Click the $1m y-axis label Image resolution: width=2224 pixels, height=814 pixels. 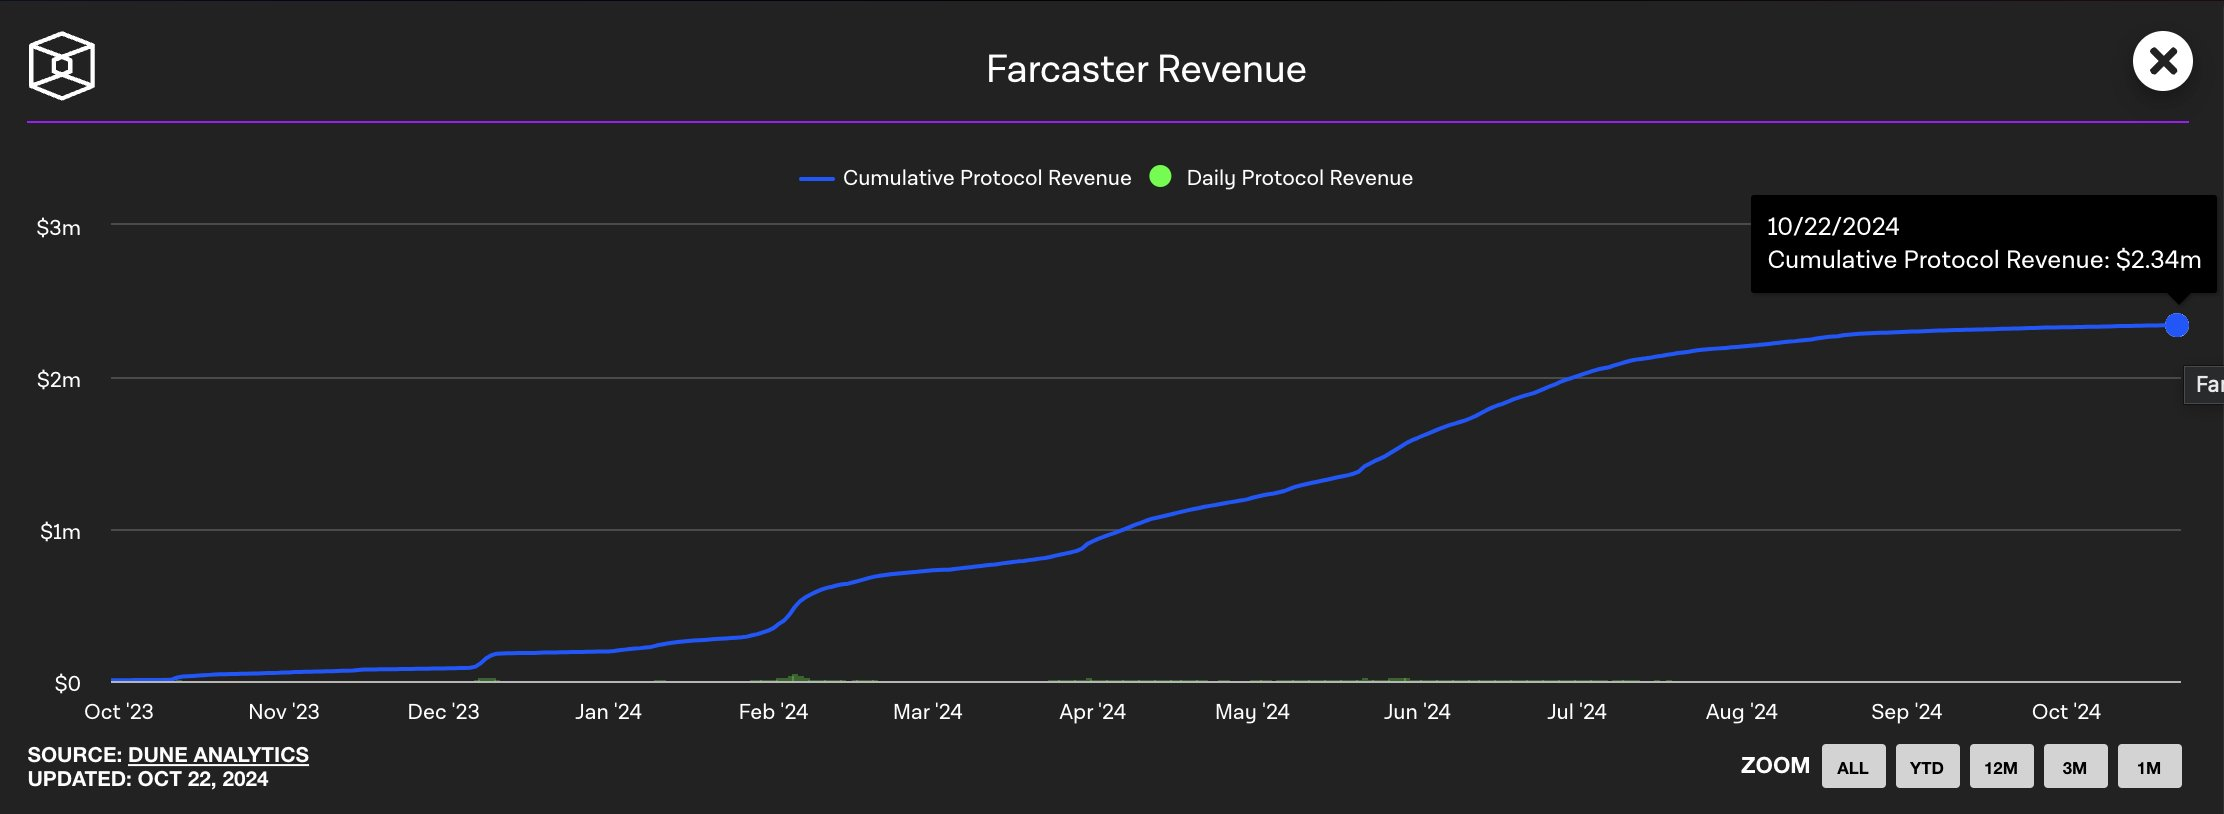60,532
